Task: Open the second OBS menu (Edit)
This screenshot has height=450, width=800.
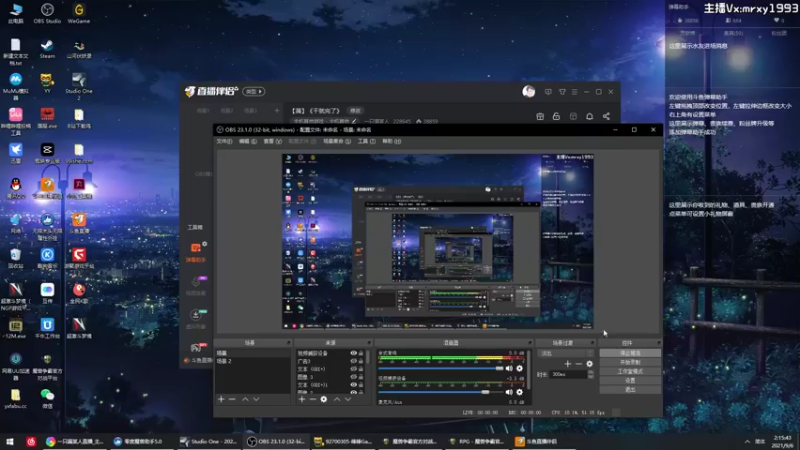Action: click(248, 141)
